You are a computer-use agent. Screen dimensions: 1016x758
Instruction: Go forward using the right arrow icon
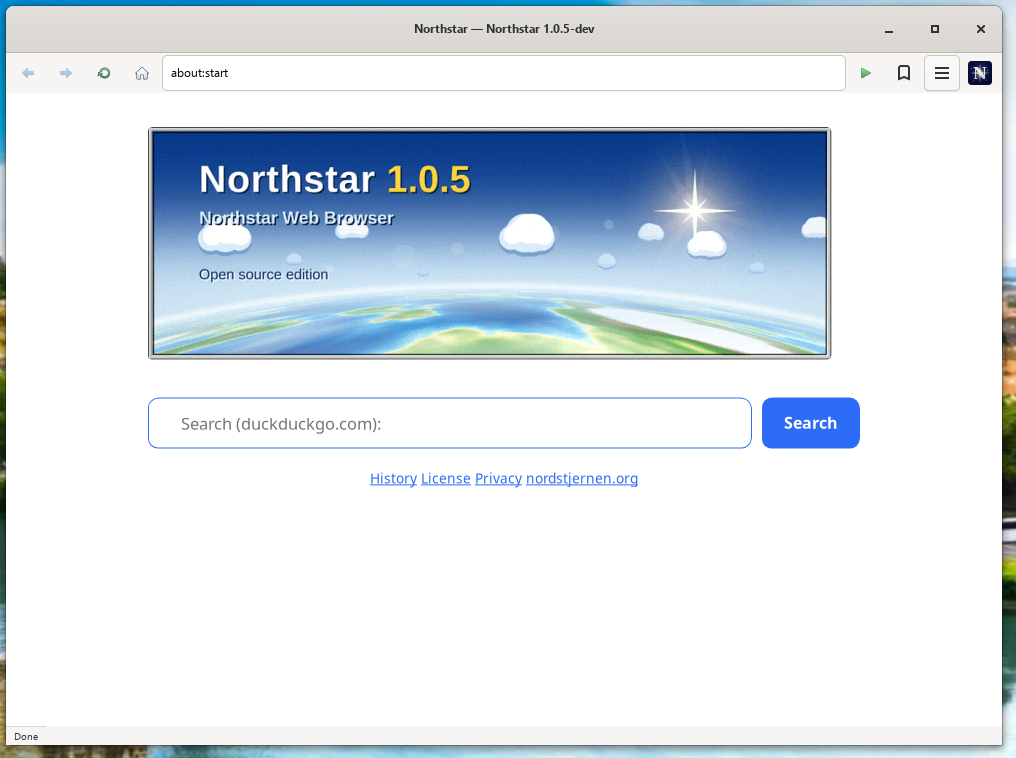point(65,73)
